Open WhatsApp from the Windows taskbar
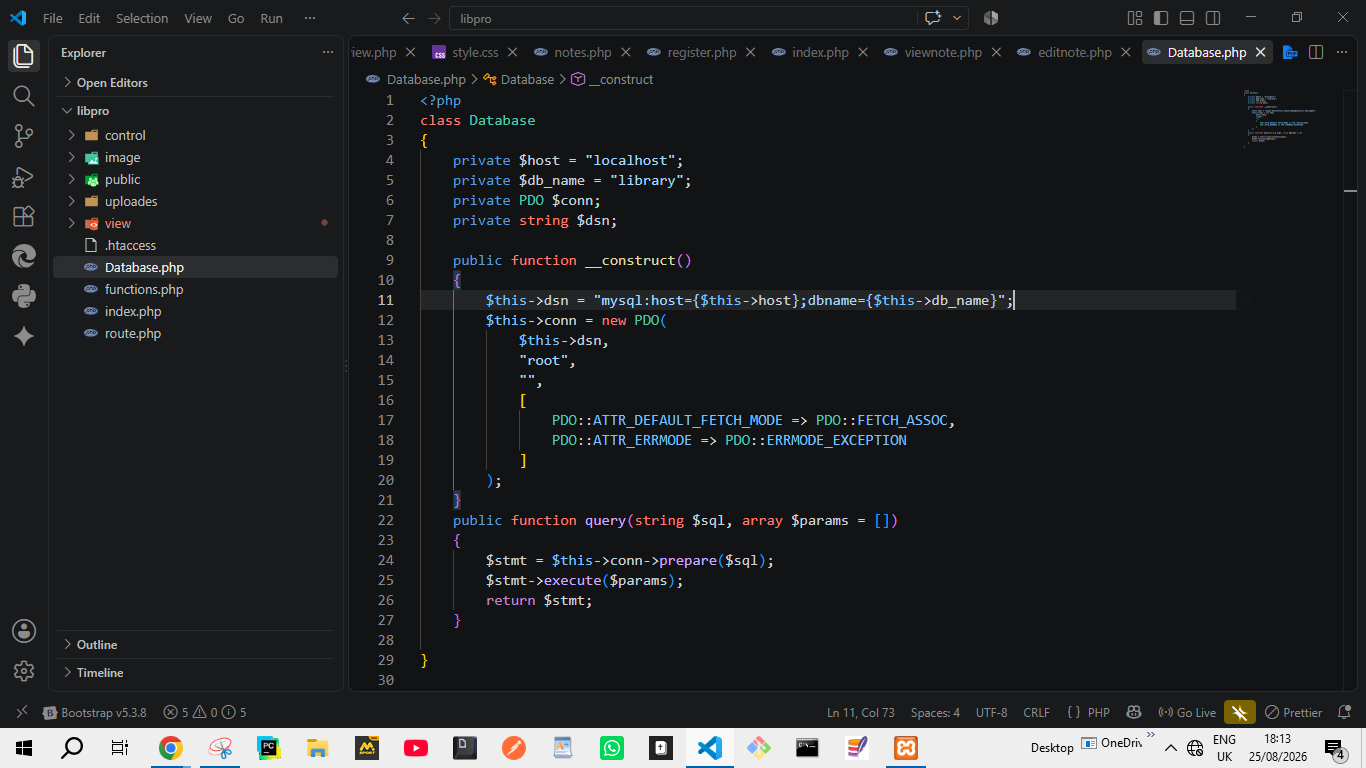This screenshot has height=768, width=1366. (x=611, y=747)
